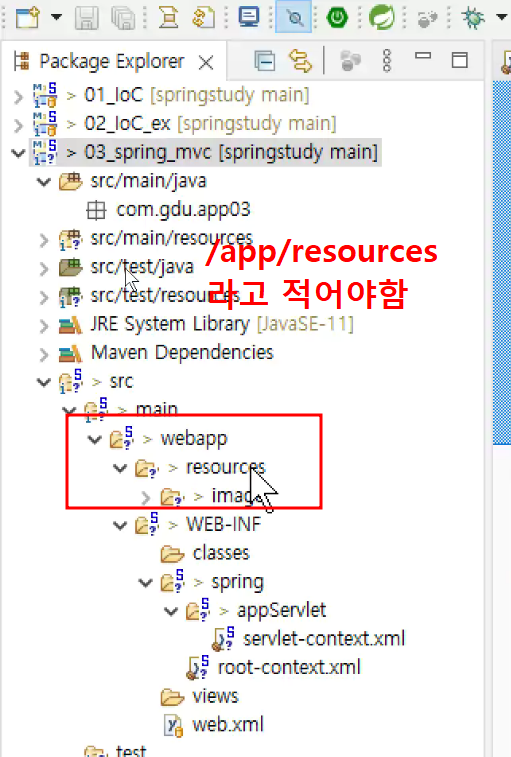
Task: Open Package Explorer View Menu three dots
Action: pyautogui.click(x=387, y=61)
